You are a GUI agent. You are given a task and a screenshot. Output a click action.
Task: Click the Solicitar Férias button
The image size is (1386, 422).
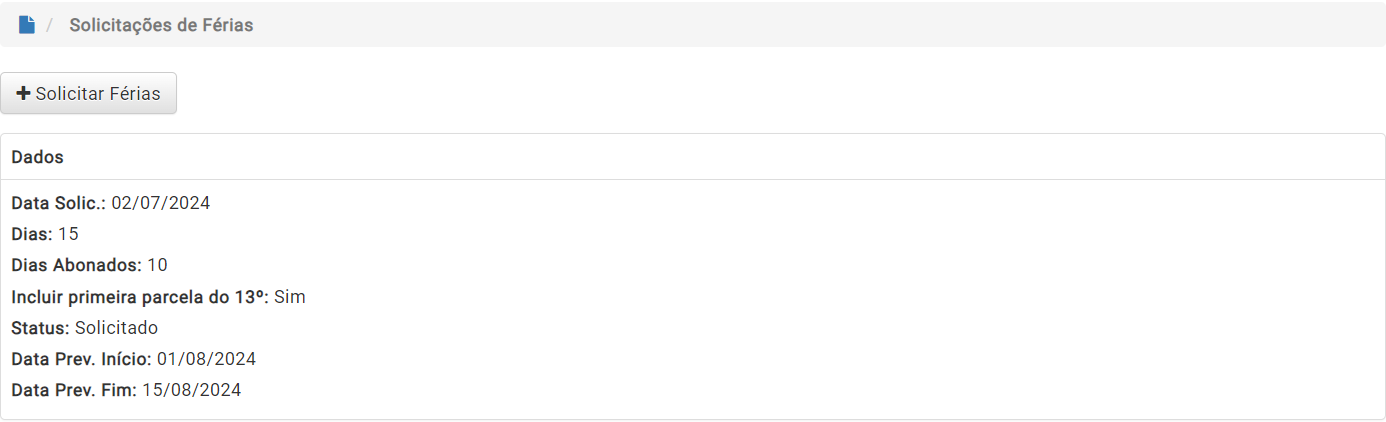coord(88,93)
